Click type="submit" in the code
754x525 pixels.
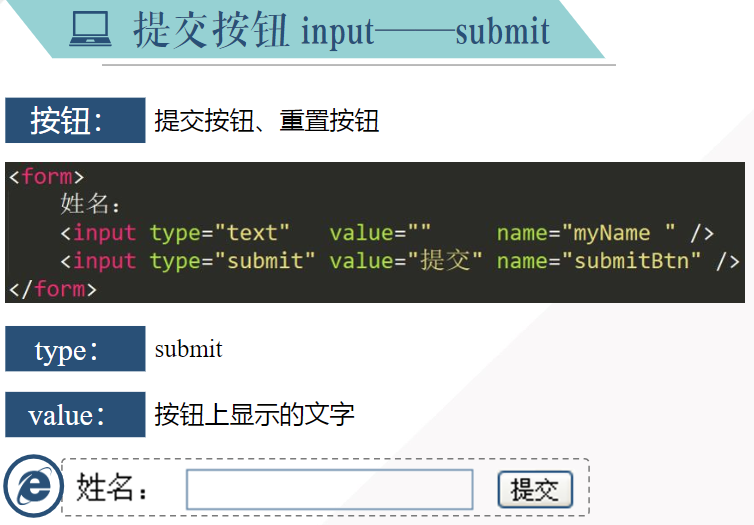[x=232, y=261]
